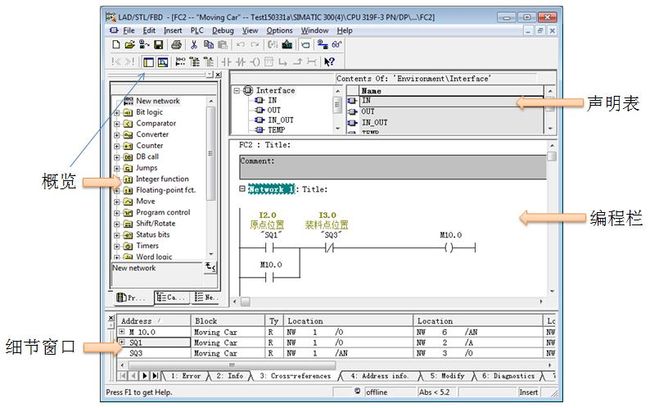
Task: Insert normally open contact from toolbar
Action: (x=226, y=62)
